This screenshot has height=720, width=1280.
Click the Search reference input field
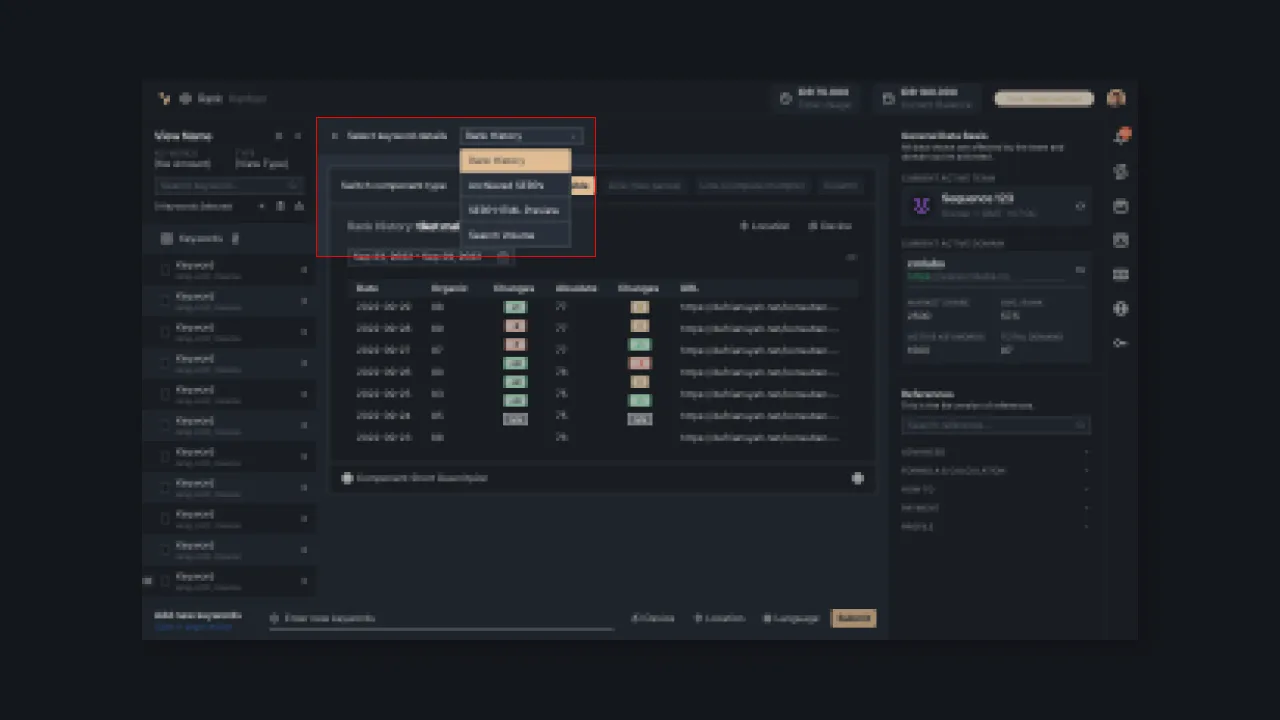coord(995,425)
